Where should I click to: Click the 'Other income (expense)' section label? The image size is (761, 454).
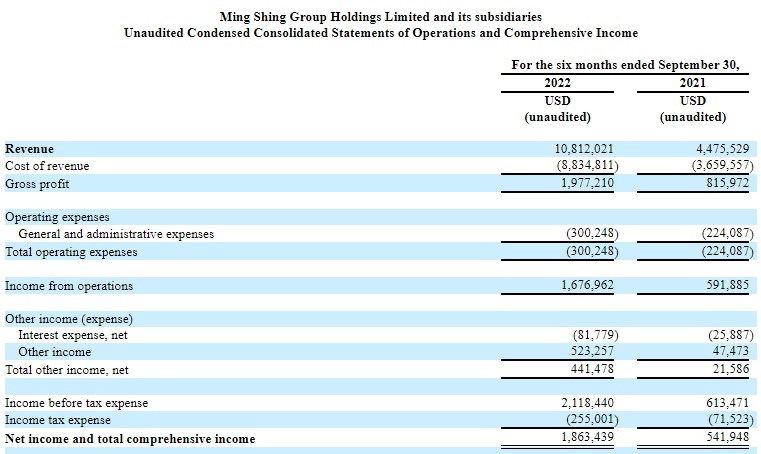pos(69,319)
